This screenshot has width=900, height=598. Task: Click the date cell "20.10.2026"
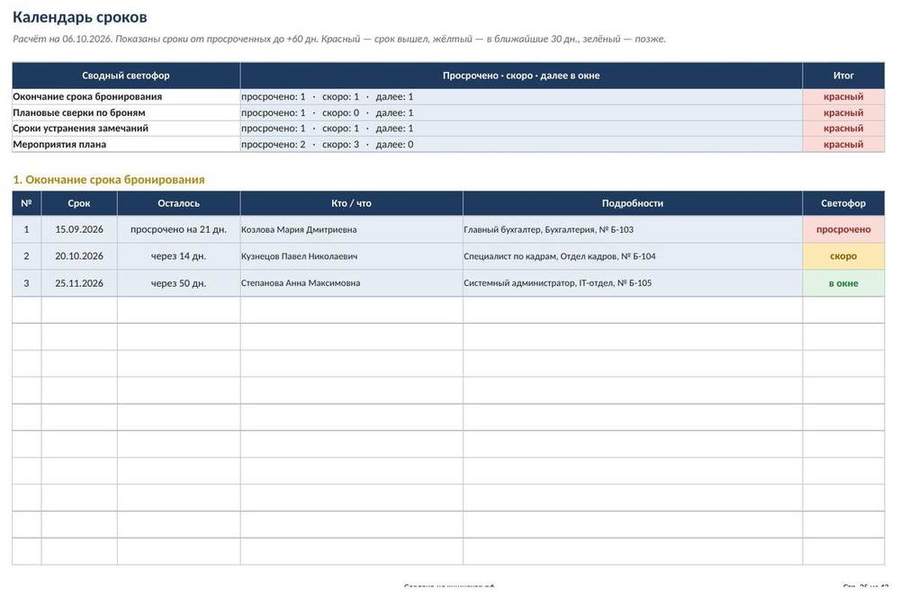[79, 256]
